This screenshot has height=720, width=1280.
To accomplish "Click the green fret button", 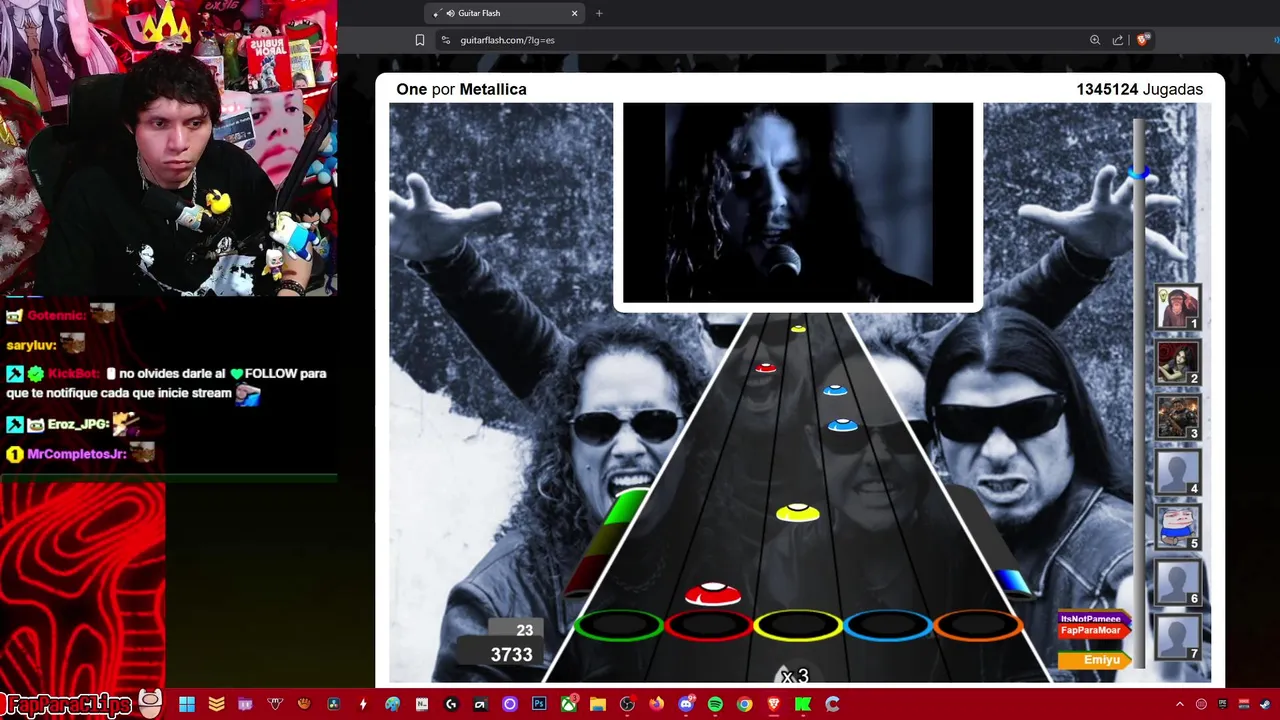I will [x=618, y=626].
